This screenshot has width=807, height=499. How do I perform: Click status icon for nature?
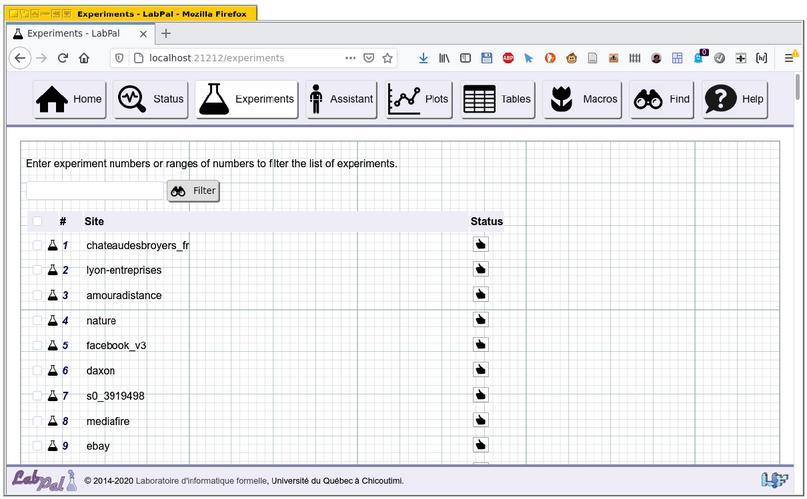click(x=481, y=319)
